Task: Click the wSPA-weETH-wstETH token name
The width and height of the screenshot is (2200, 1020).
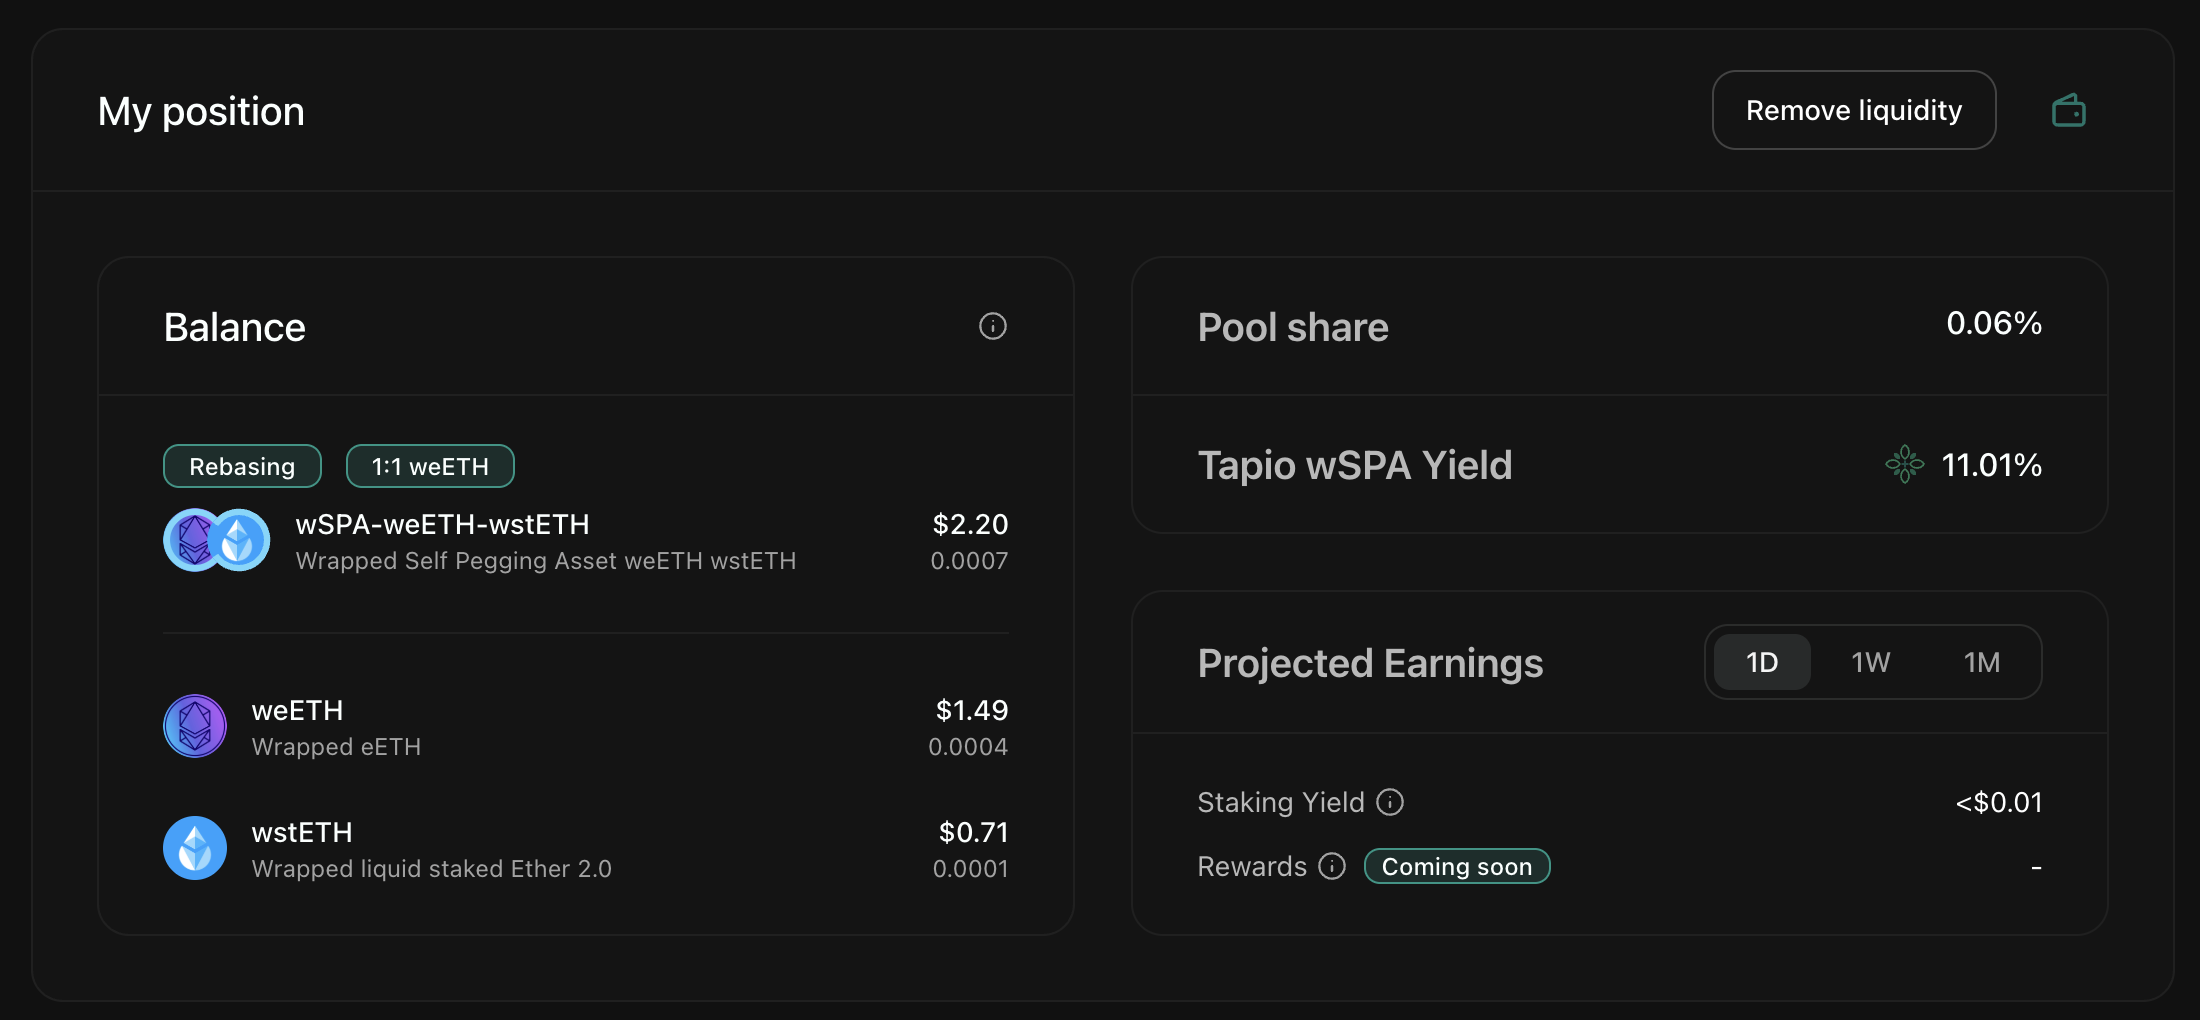Action: click(442, 524)
